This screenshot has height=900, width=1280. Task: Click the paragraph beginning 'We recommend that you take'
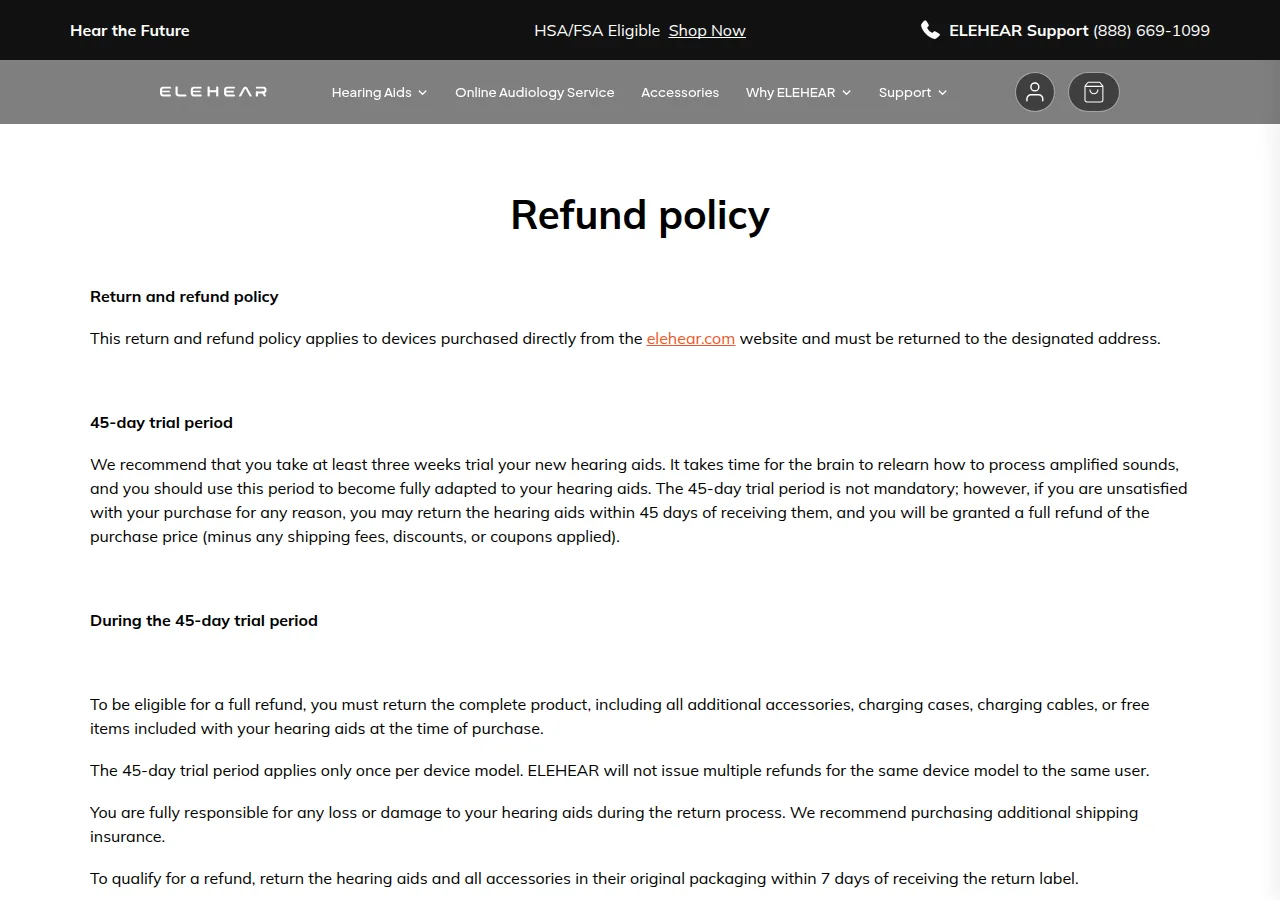(639, 500)
